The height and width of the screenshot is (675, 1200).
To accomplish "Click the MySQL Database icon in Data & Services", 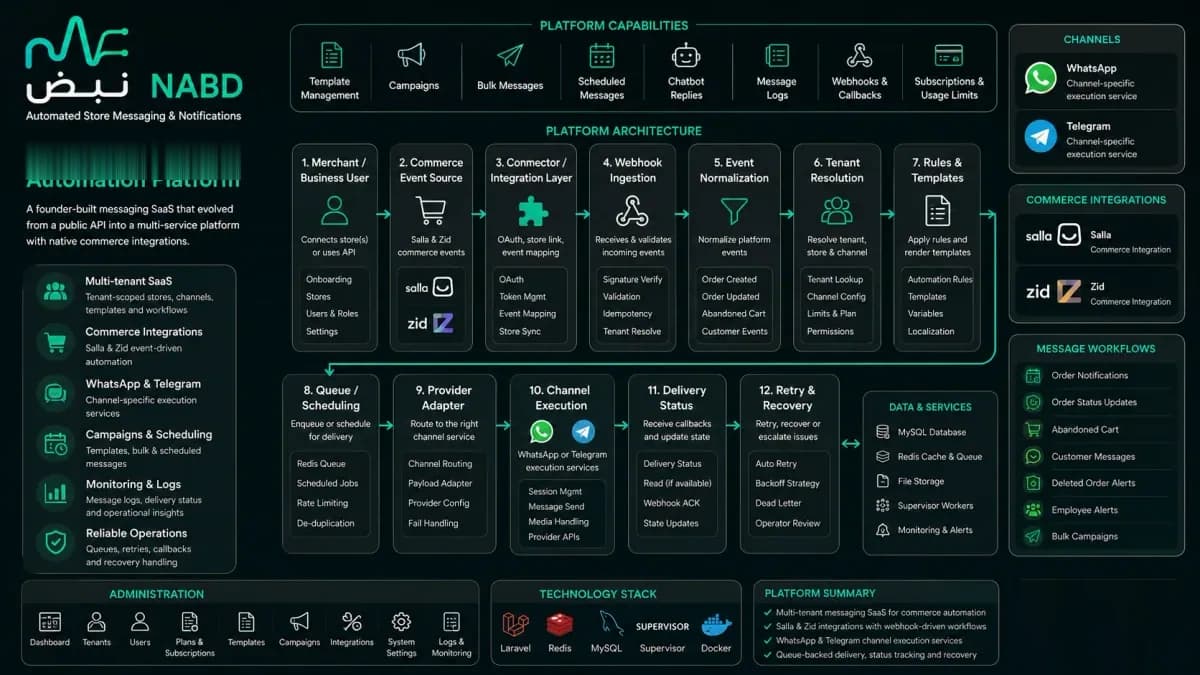I will pyautogui.click(x=883, y=432).
